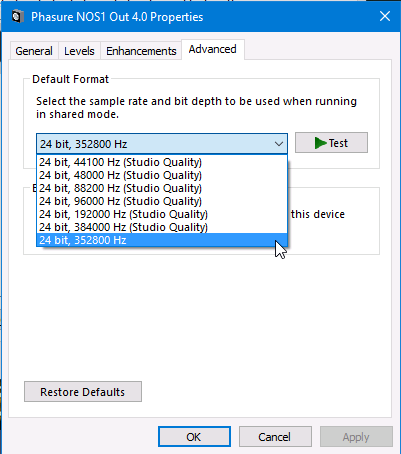Click Restore Defaults
This screenshot has width=401, height=454.
(83, 392)
